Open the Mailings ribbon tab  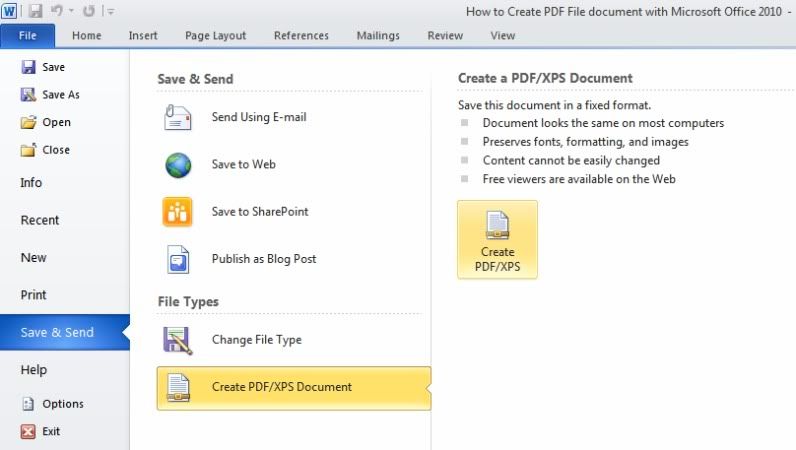378,35
